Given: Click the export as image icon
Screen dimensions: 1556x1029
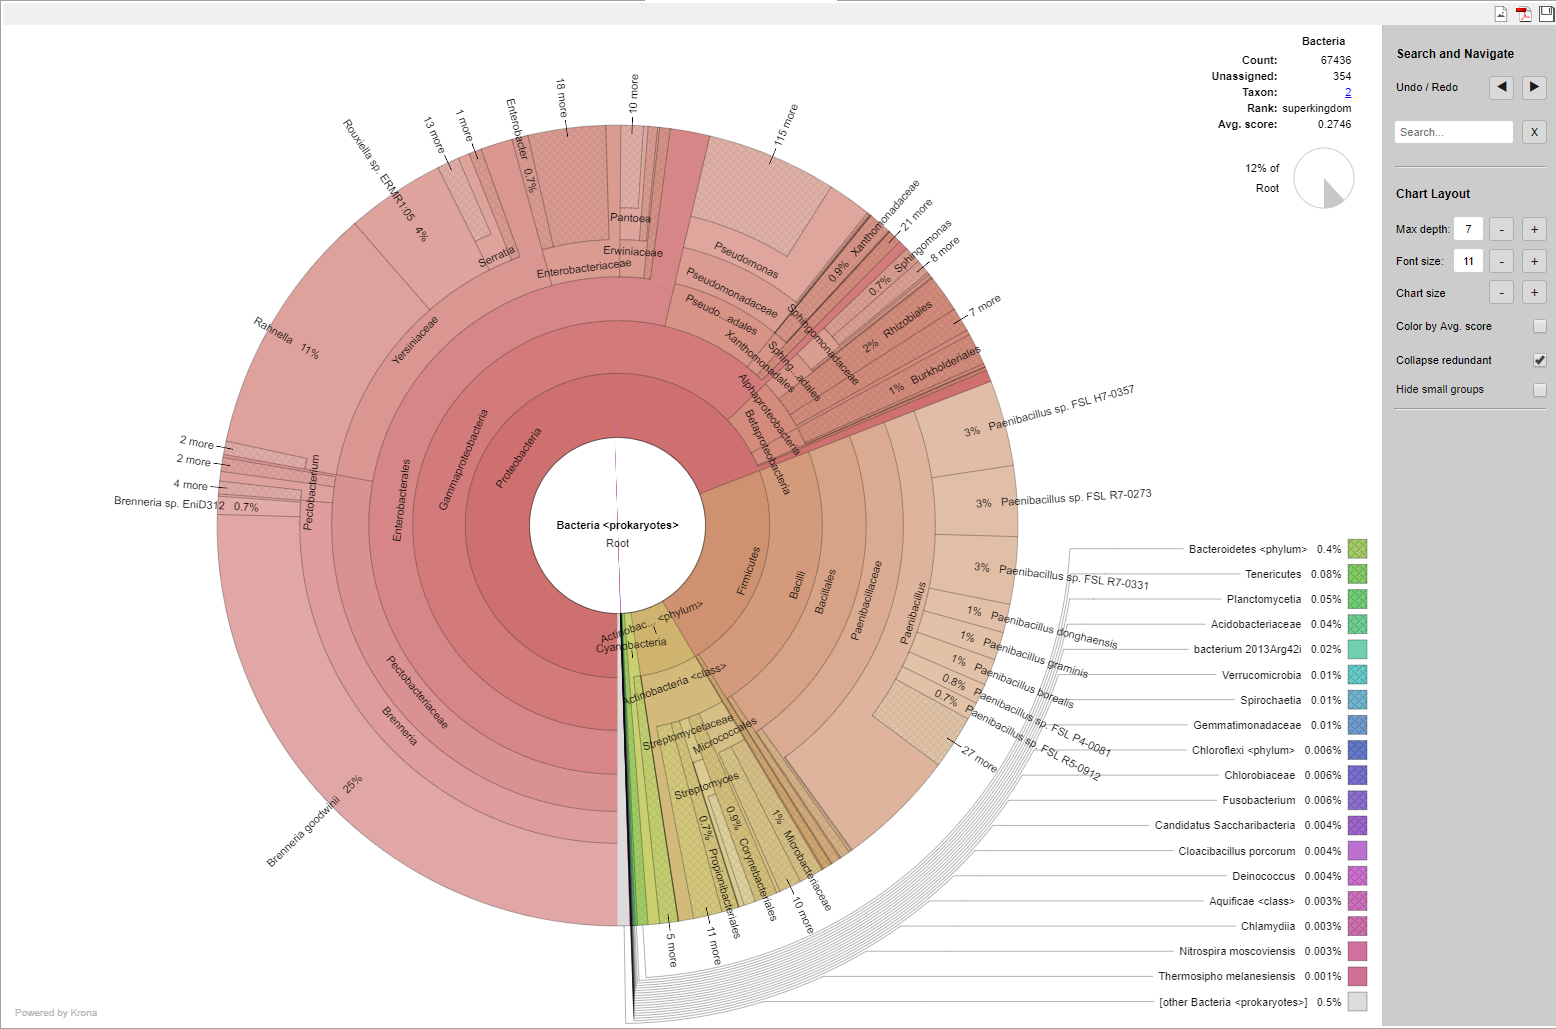Looking at the screenshot, I should click(x=1500, y=13).
